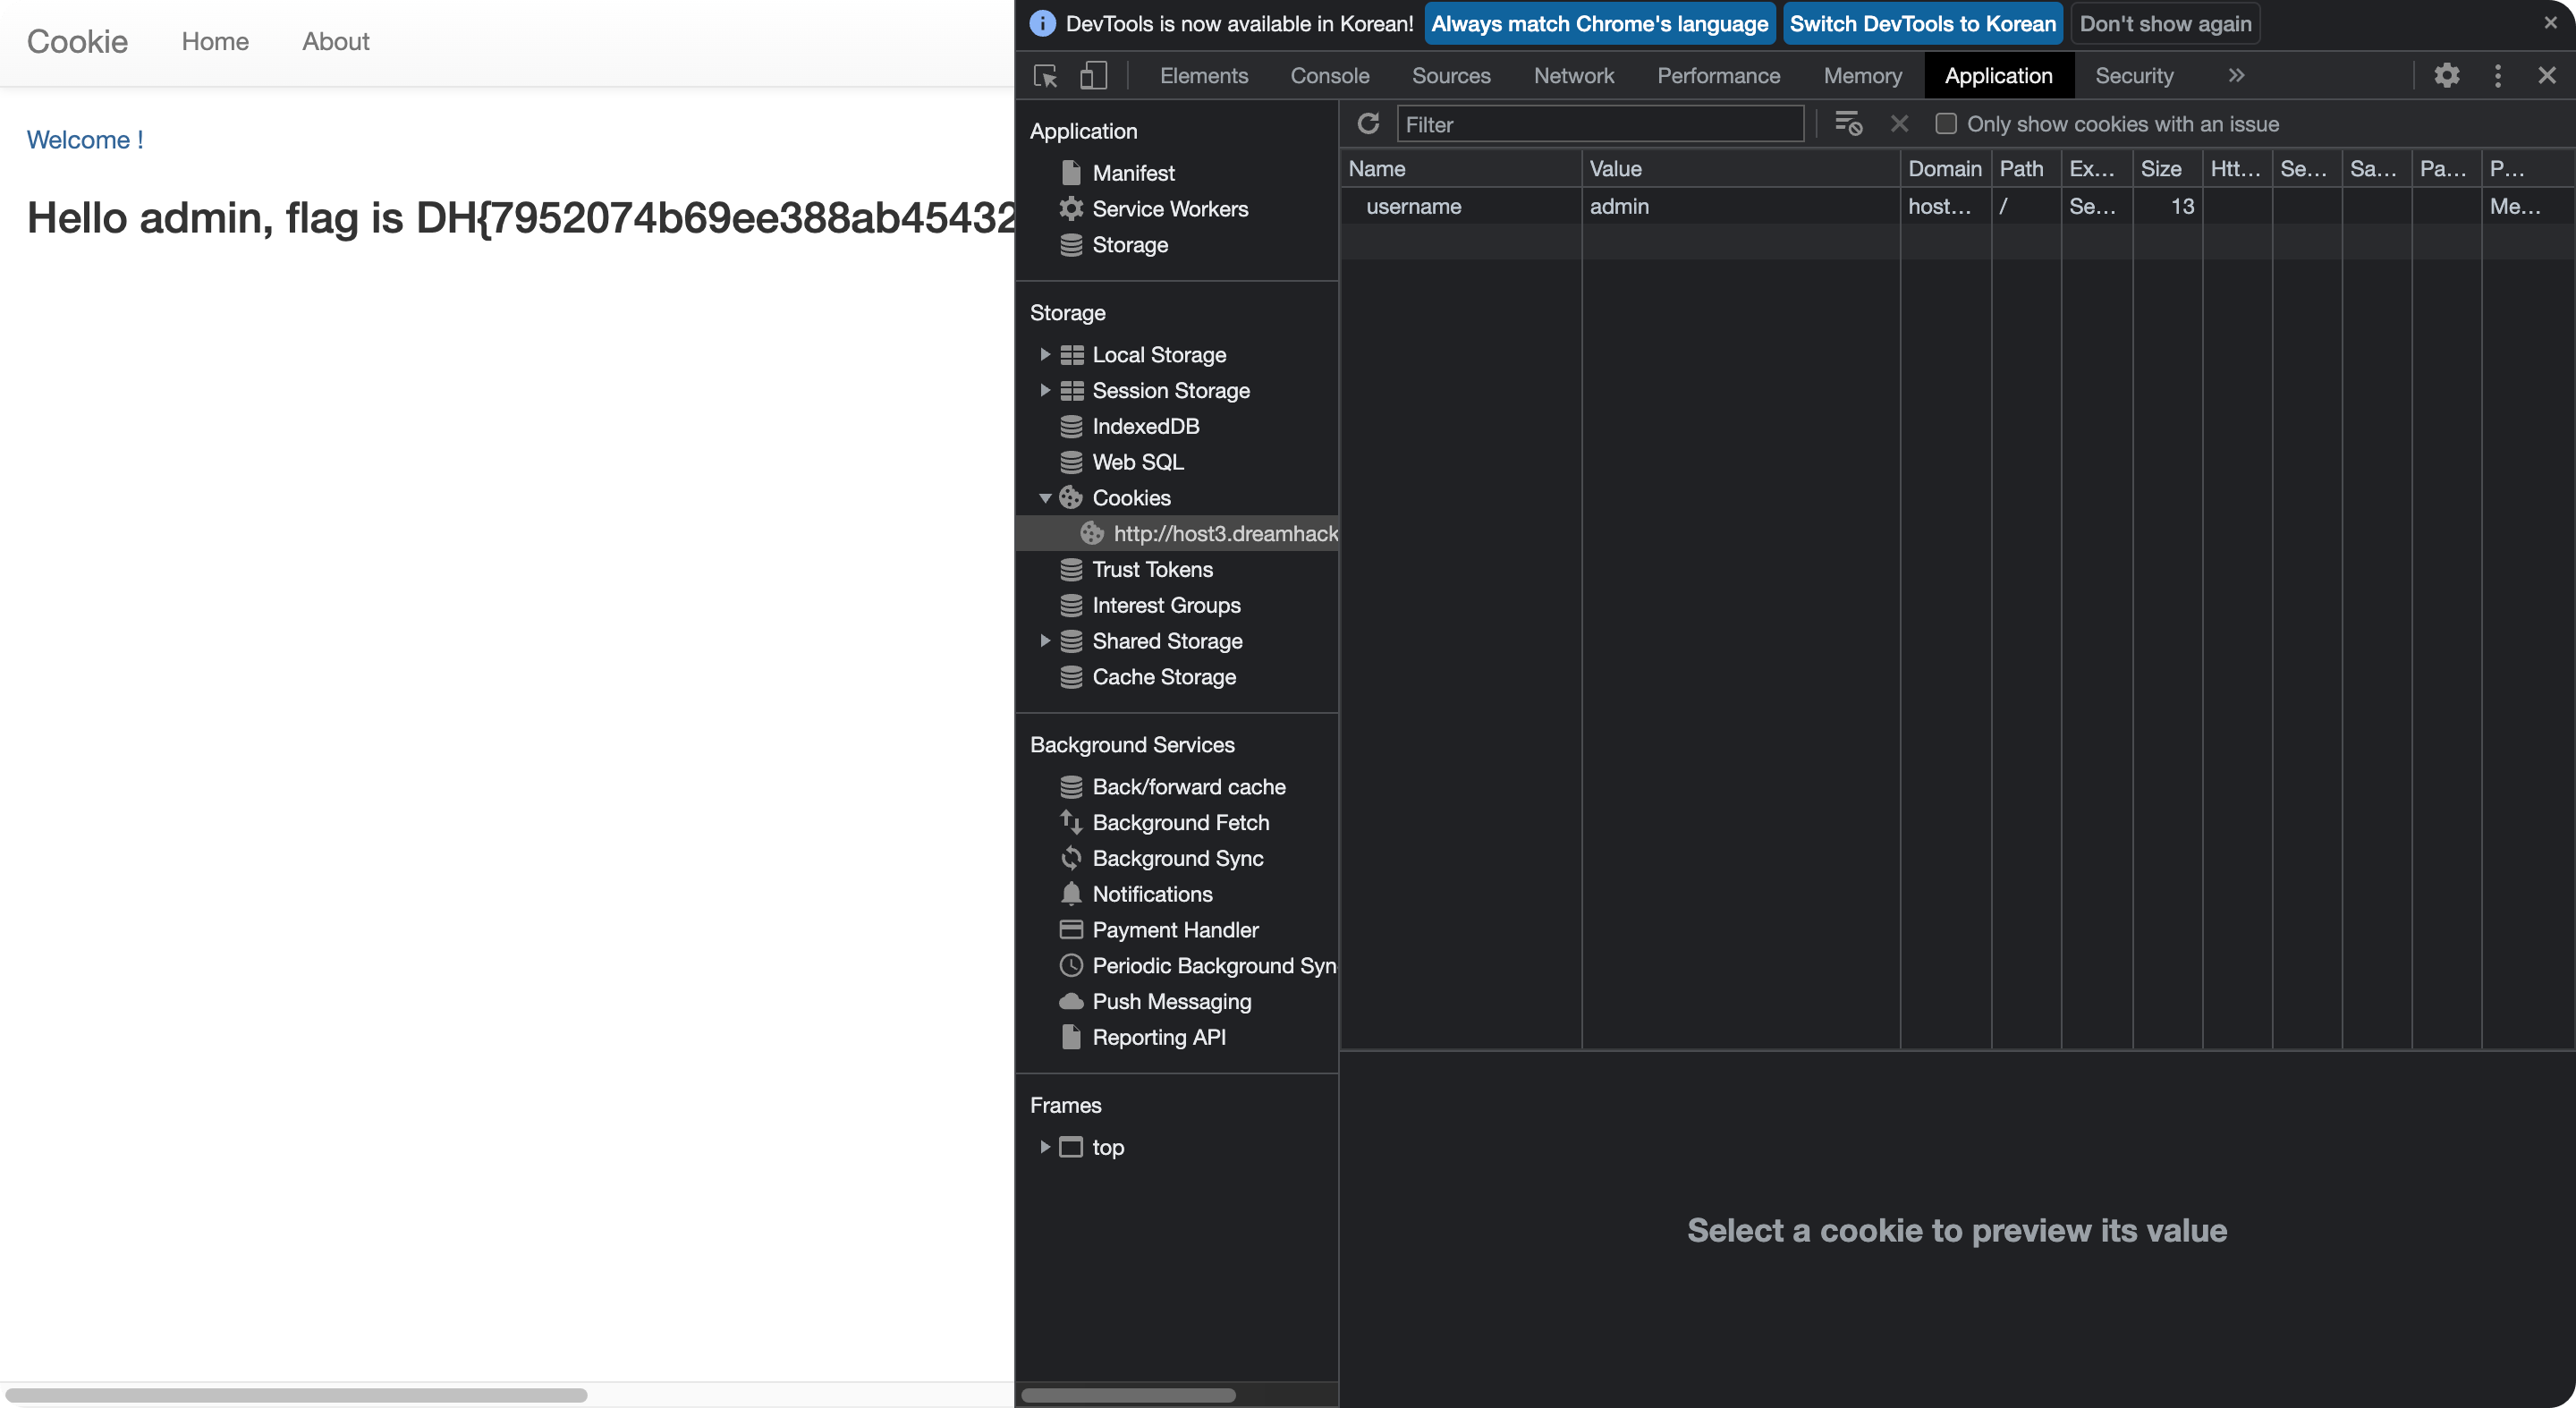Screen dimensions: 2576x1408
Task: Open Manifest in Application sidebar
Action: [1133, 173]
